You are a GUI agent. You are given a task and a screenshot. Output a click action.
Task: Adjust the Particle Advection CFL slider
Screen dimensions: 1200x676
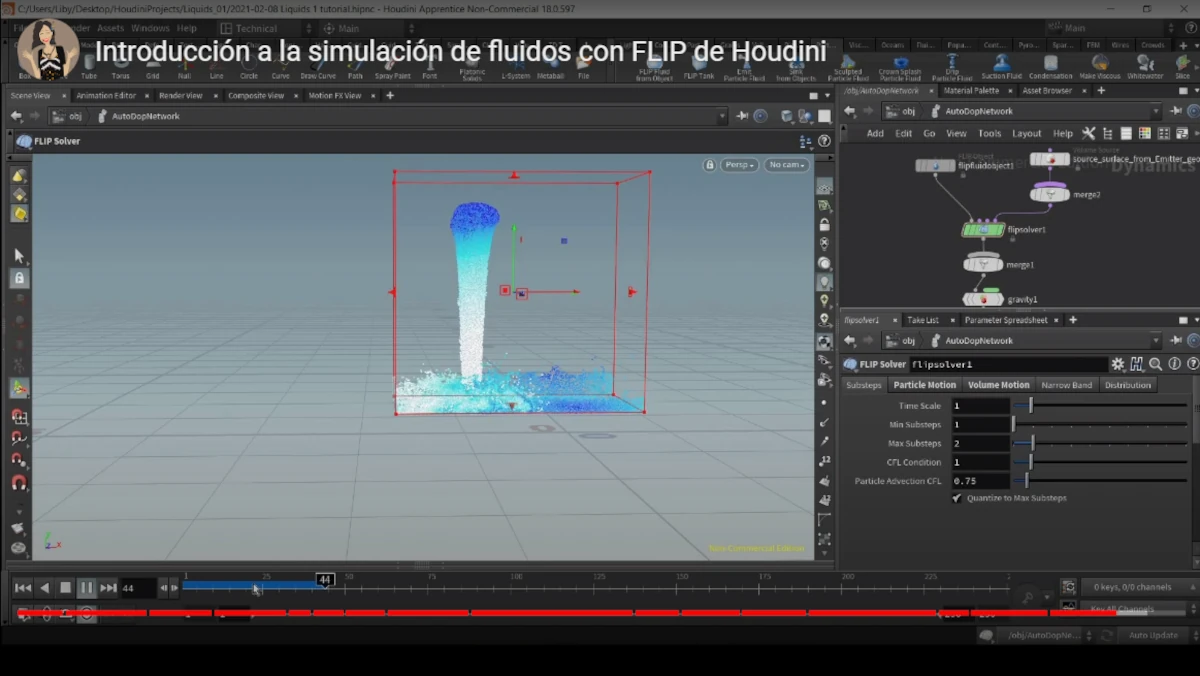coord(1100,481)
